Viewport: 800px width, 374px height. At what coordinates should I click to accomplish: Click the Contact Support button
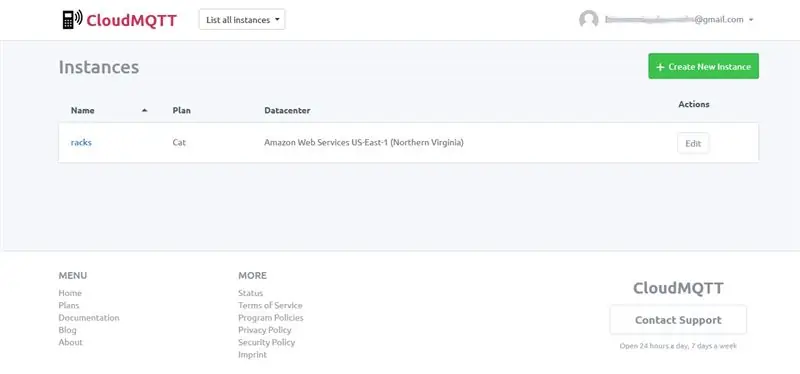click(x=678, y=320)
